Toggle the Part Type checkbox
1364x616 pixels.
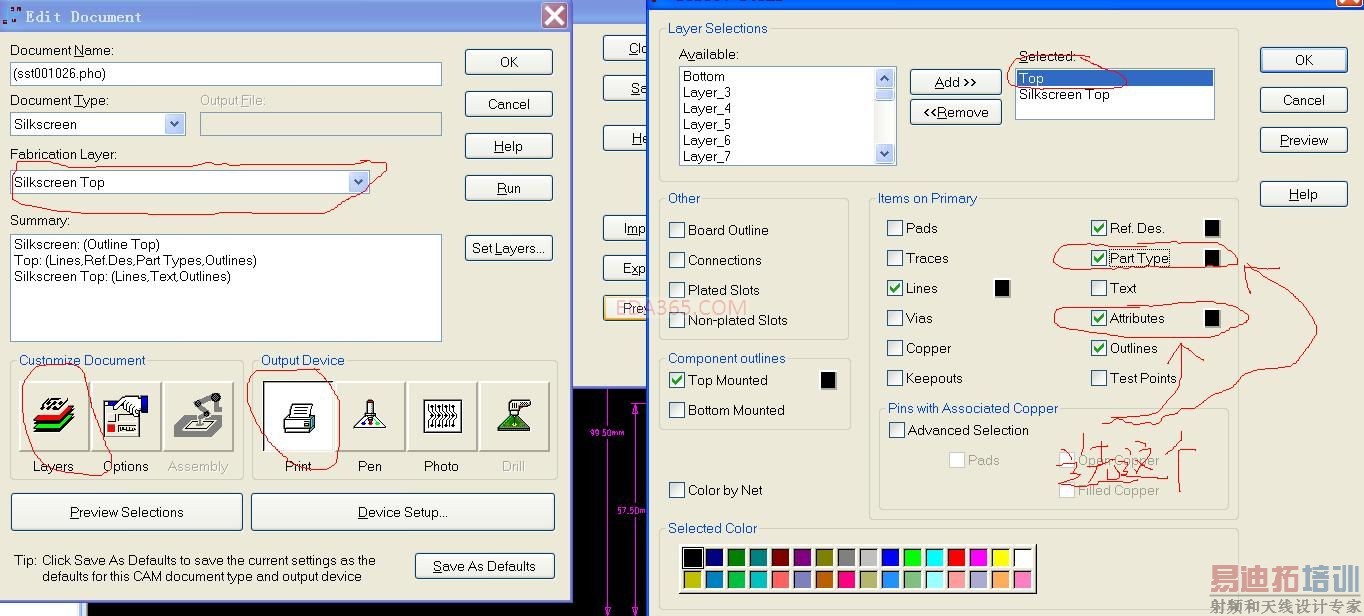1099,258
